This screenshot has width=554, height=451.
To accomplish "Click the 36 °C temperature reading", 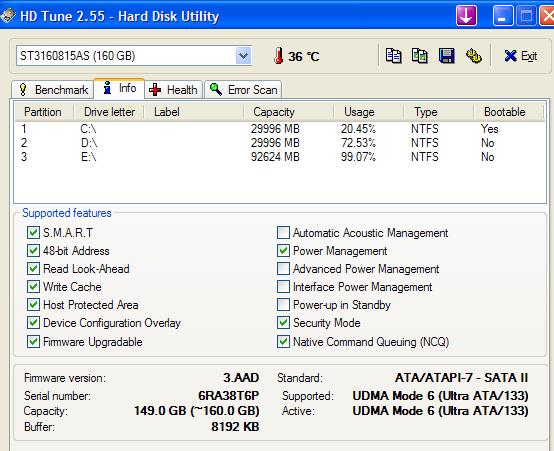I will pyautogui.click(x=303, y=57).
